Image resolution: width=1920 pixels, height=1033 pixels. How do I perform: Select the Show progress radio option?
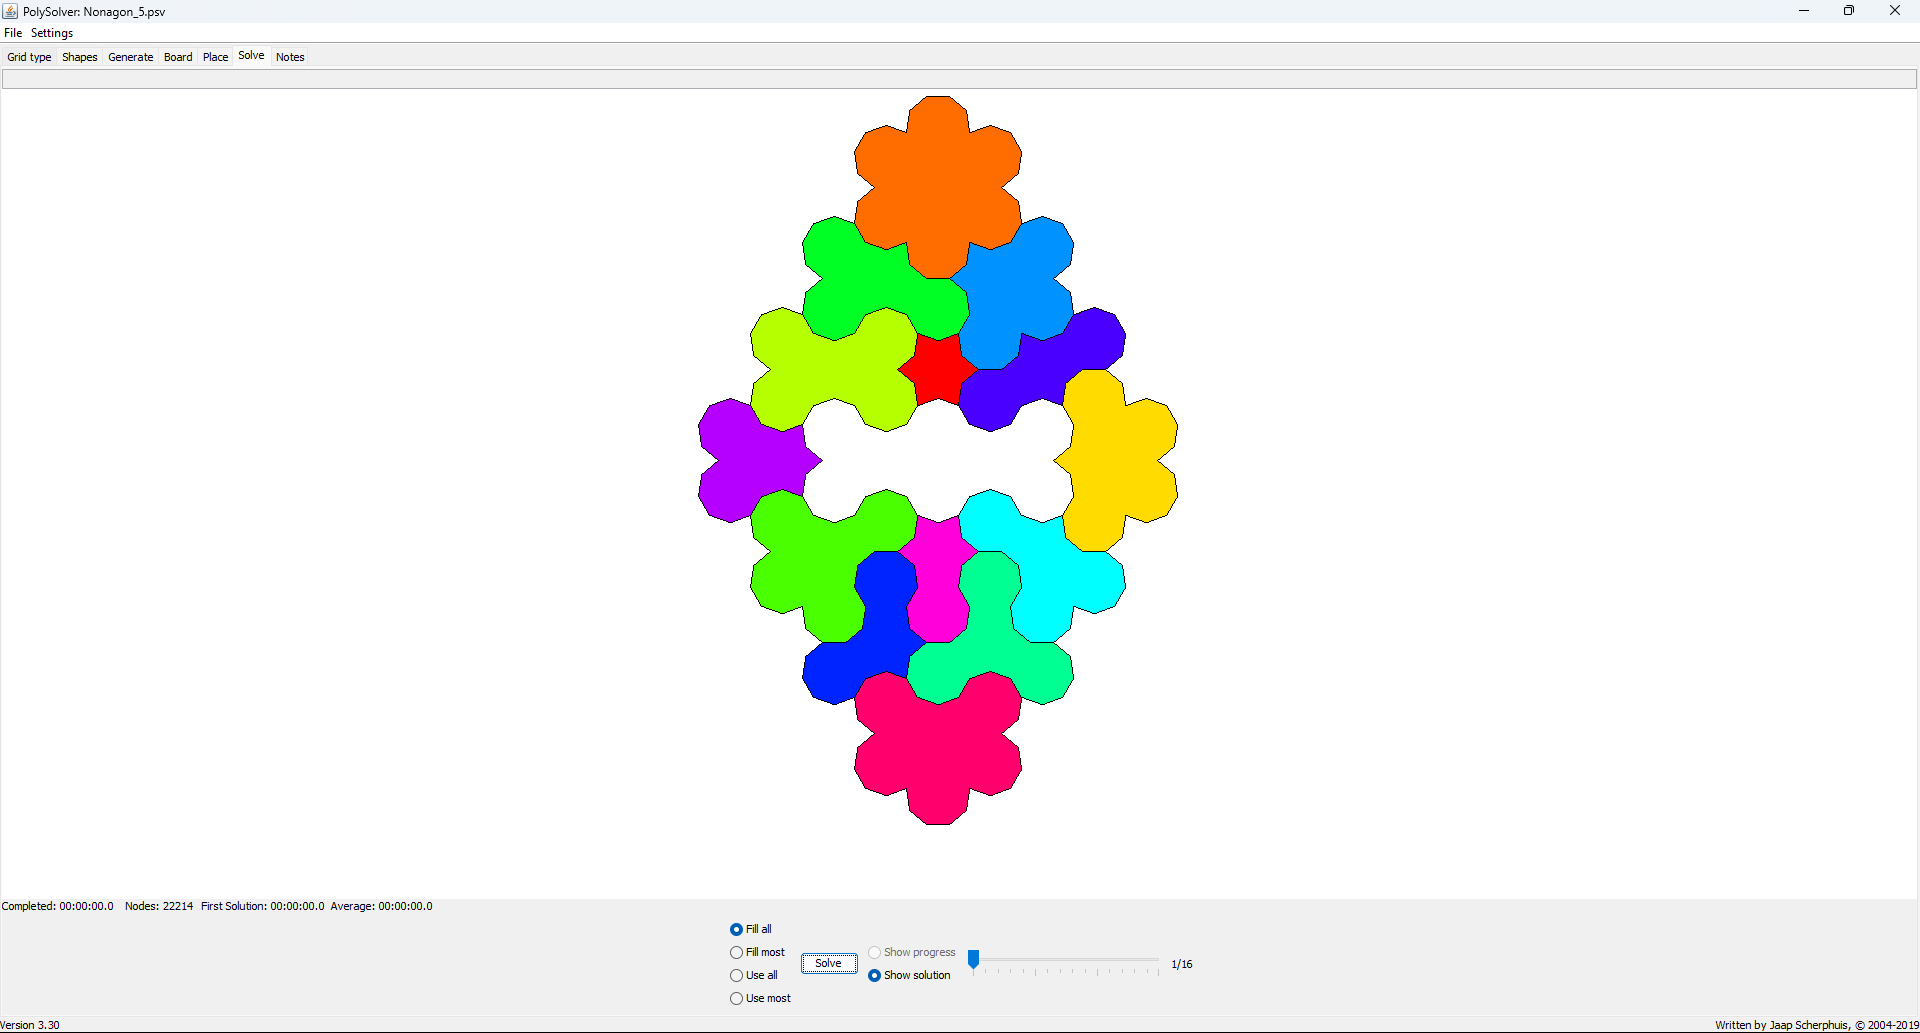[912, 952]
